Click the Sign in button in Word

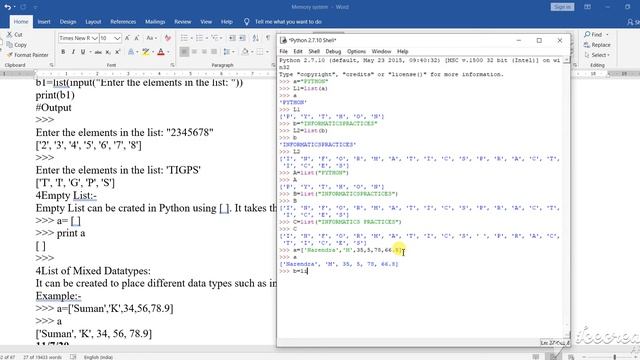coord(562,7)
